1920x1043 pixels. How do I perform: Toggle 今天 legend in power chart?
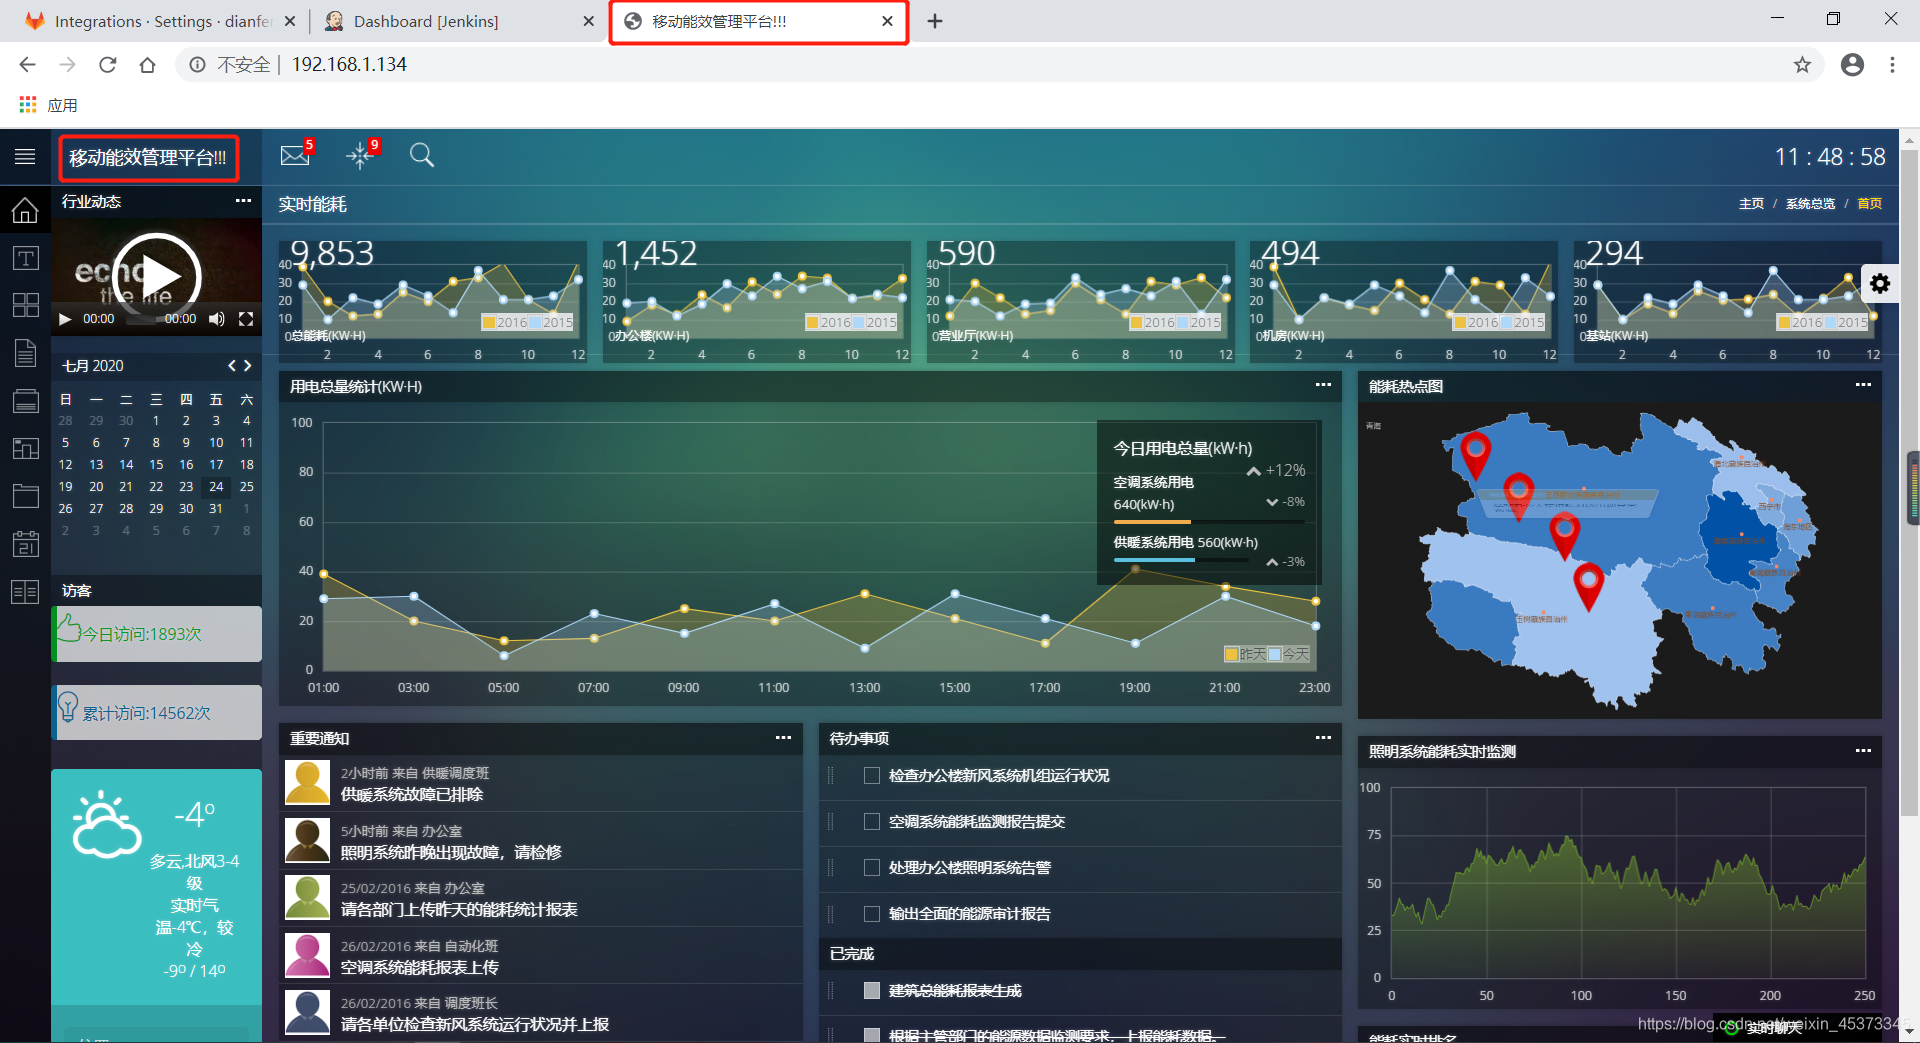click(x=1289, y=654)
